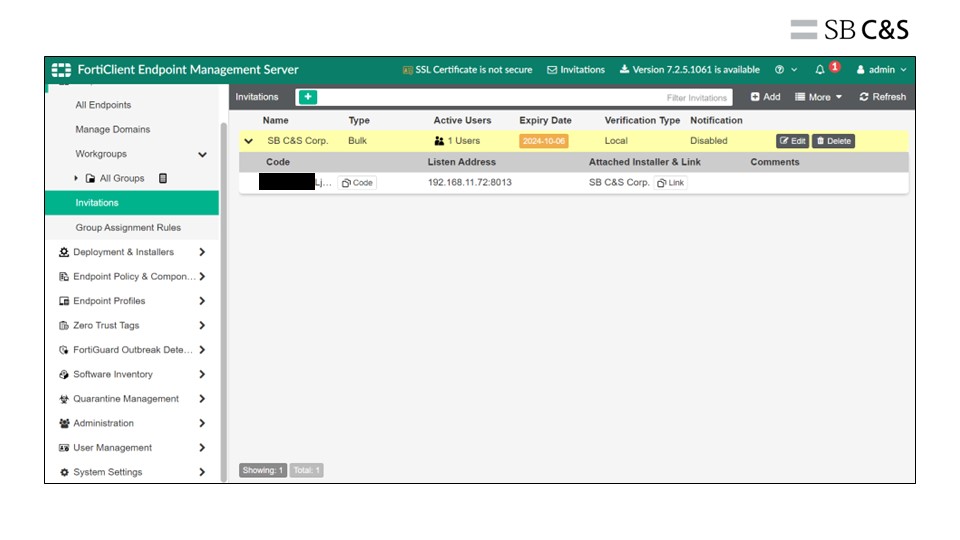This screenshot has width=960, height=540.
Task: Open Group Assignment Rules
Action: pos(128,227)
